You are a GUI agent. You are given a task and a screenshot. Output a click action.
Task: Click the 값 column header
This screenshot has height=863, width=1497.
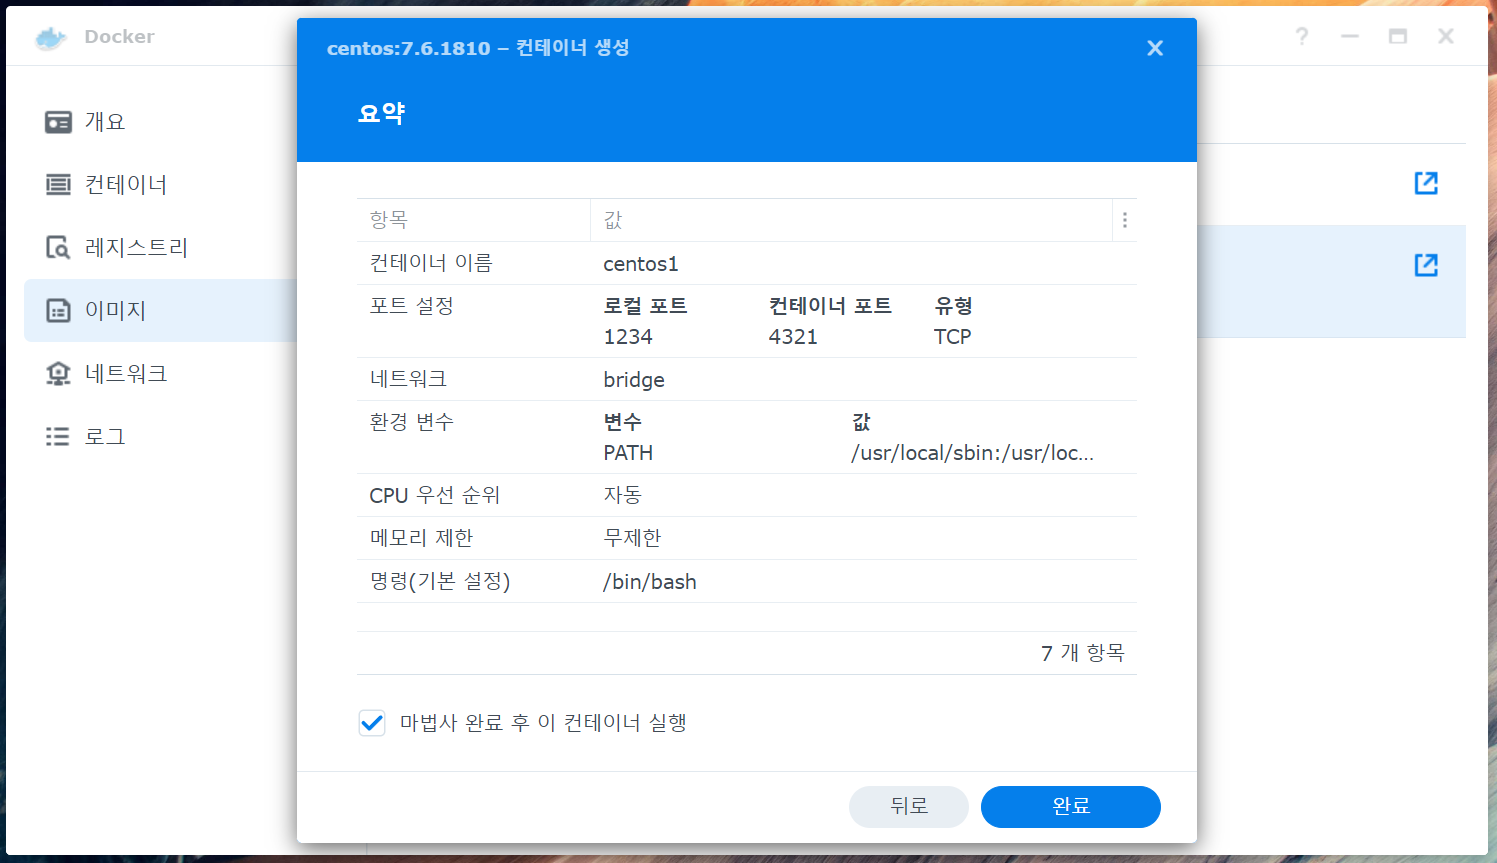pyautogui.click(x=851, y=220)
